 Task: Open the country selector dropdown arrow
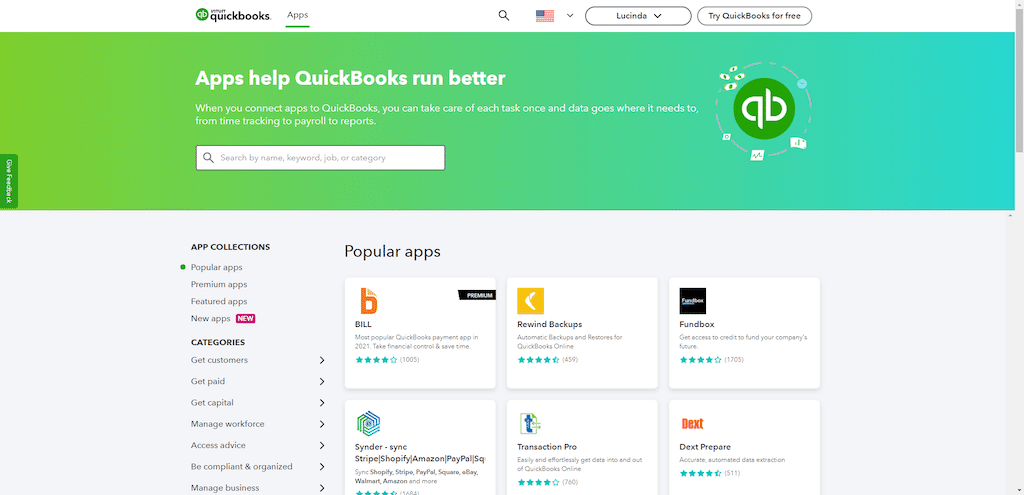pos(570,16)
